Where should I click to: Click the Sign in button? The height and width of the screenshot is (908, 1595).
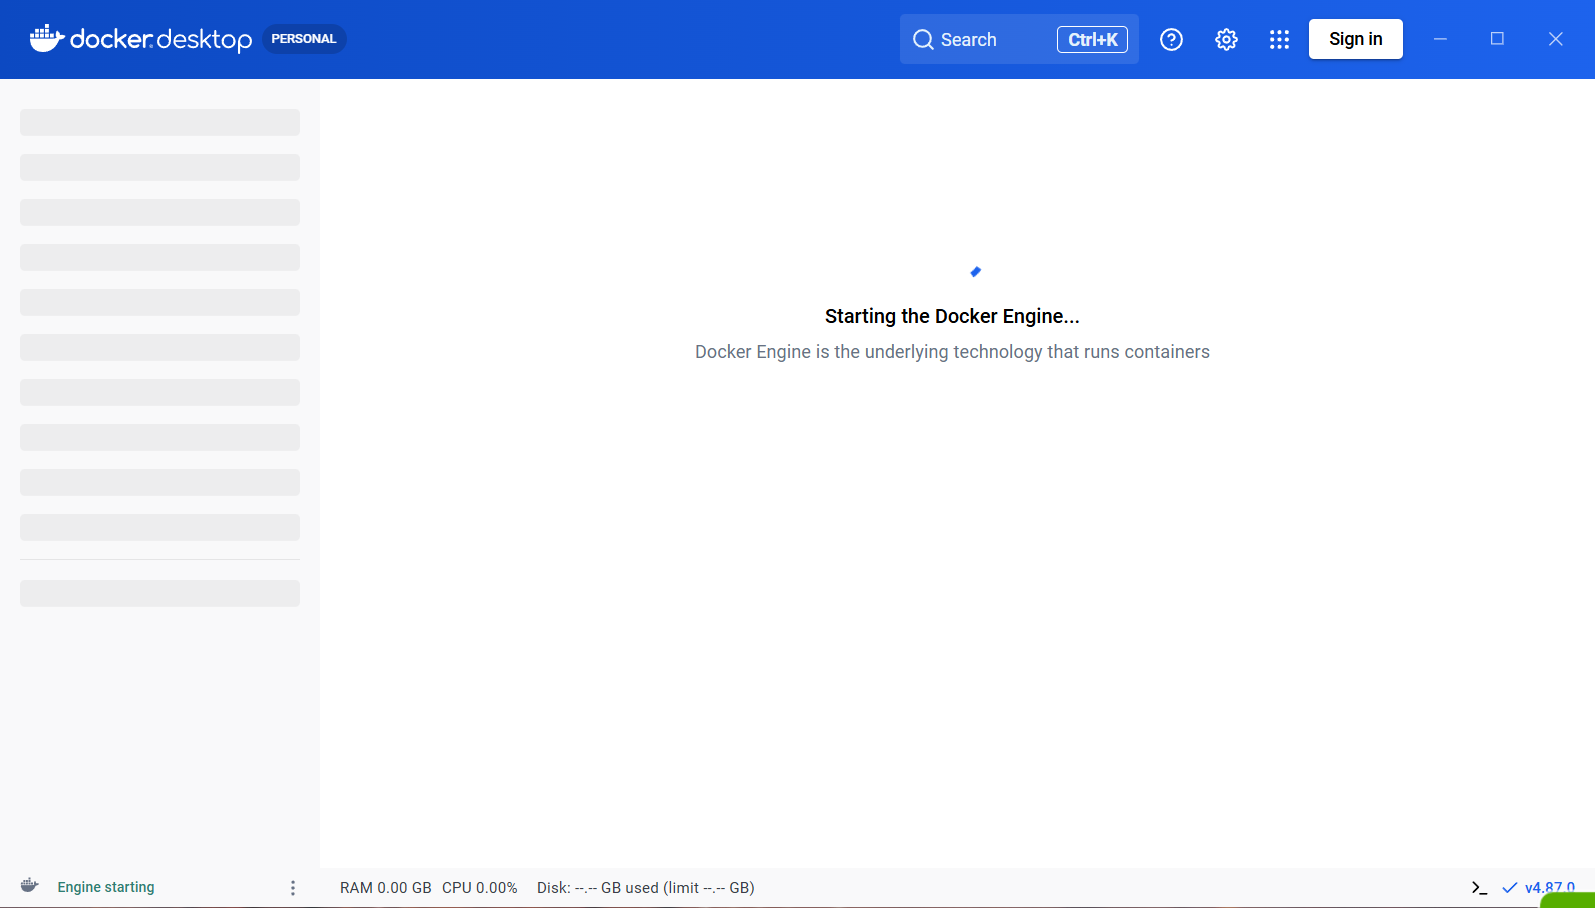tap(1355, 39)
